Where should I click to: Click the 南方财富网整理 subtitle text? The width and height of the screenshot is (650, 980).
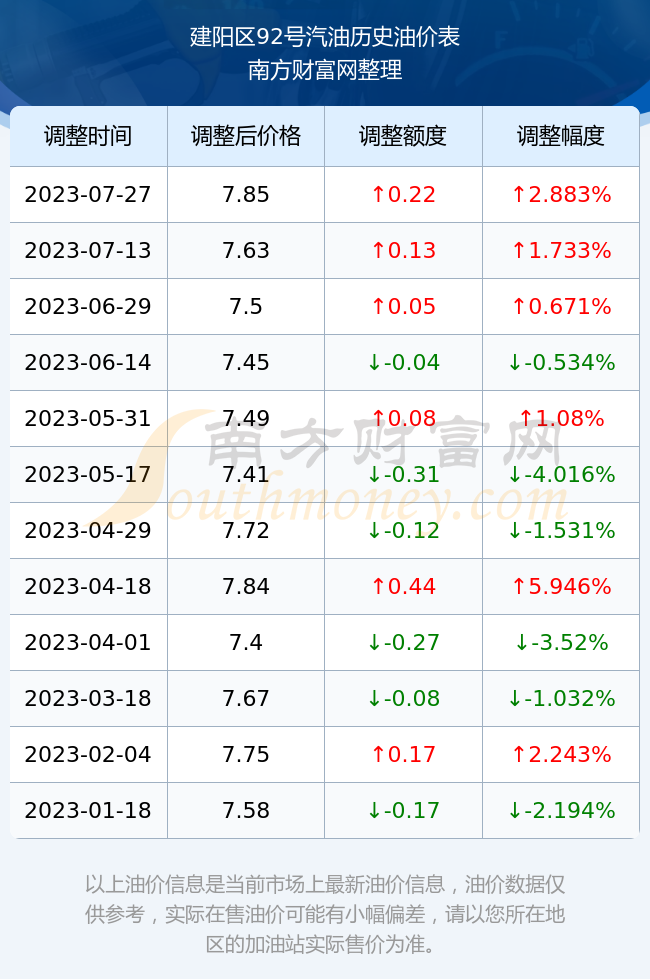click(x=325, y=69)
